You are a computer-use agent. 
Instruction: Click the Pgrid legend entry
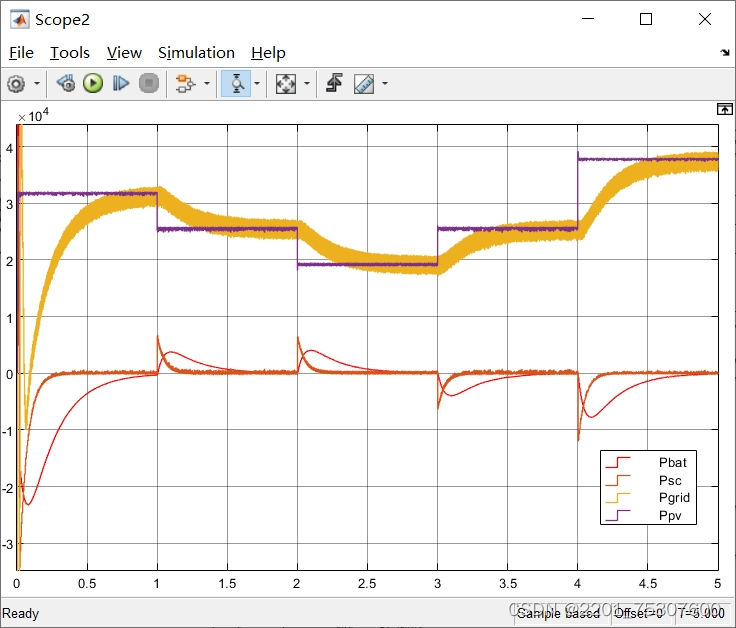tap(674, 498)
